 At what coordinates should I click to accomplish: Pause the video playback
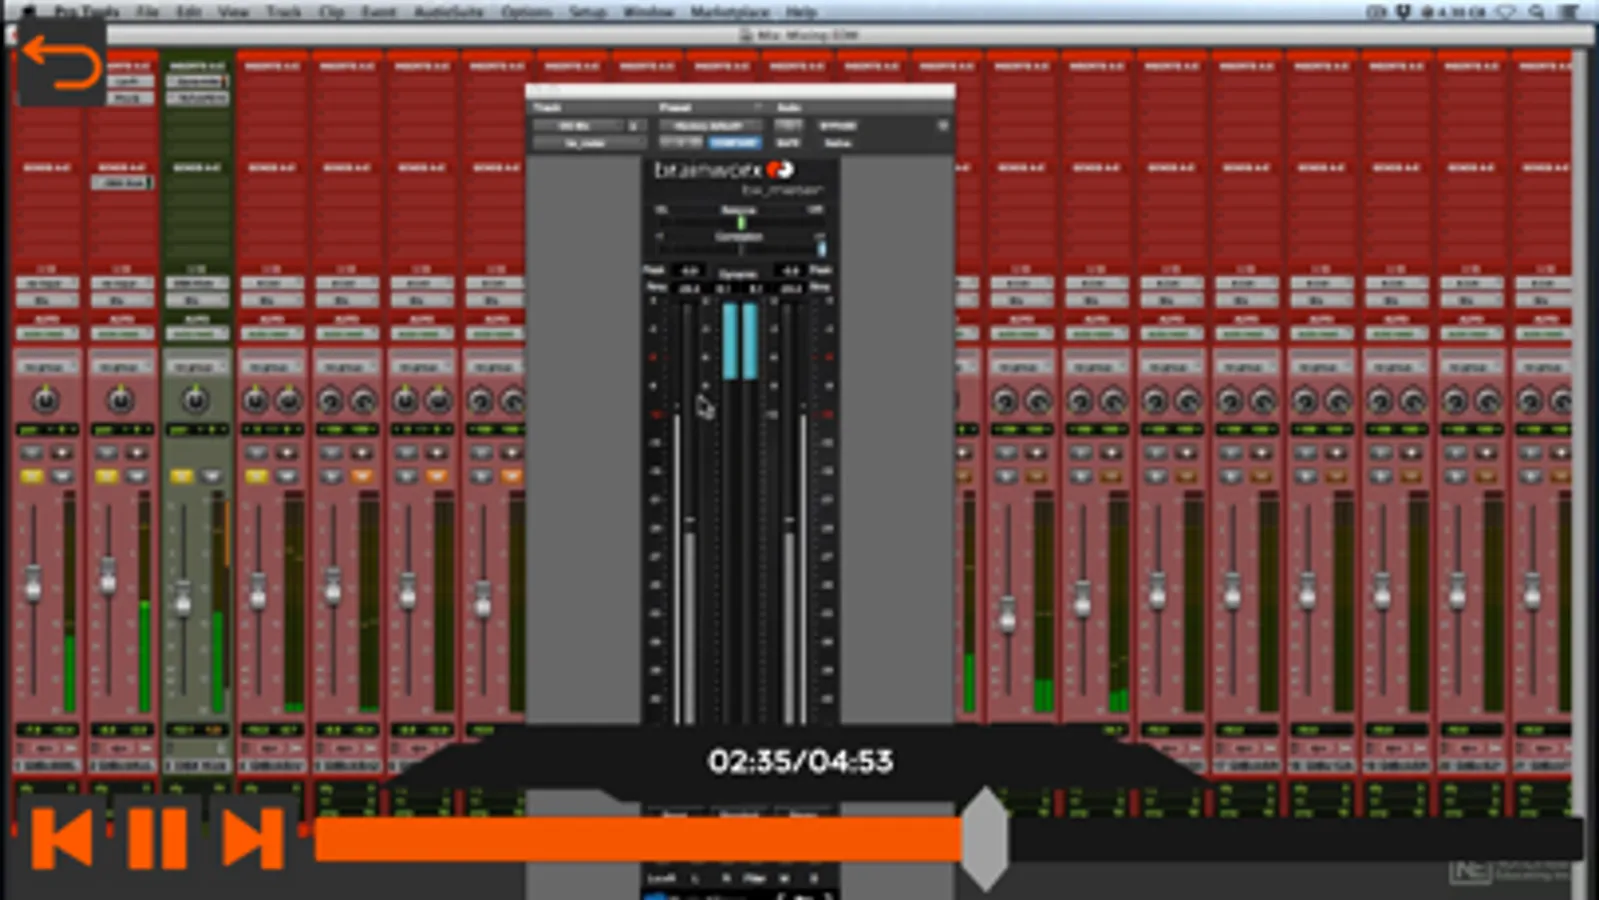pyautogui.click(x=157, y=838)
